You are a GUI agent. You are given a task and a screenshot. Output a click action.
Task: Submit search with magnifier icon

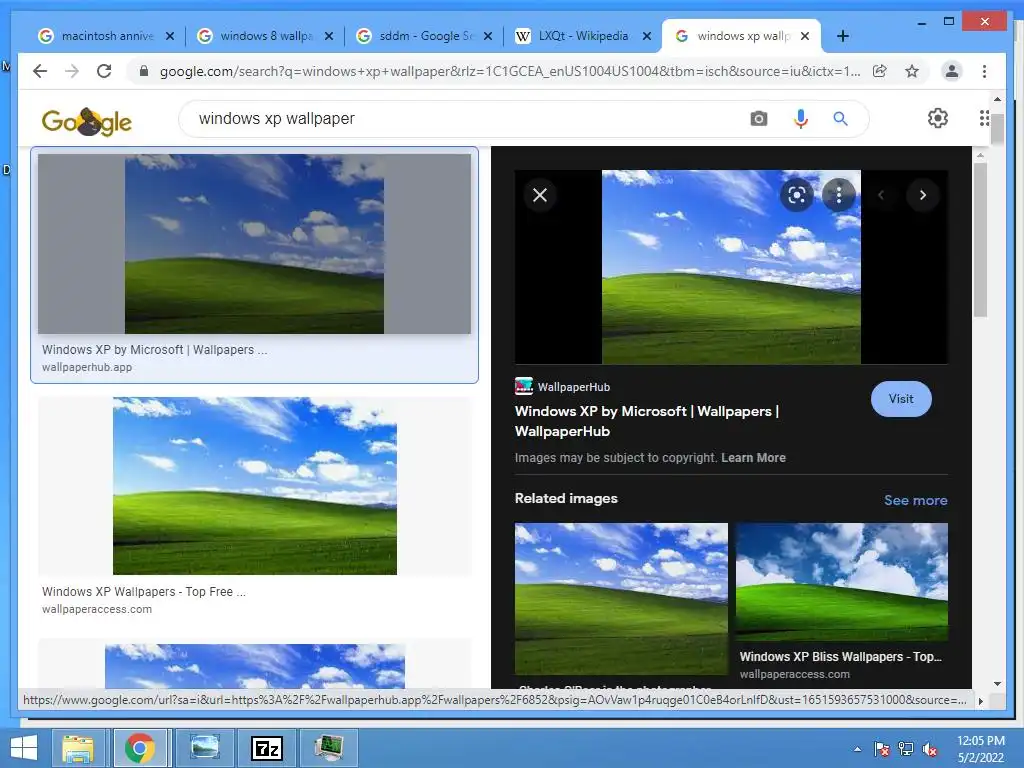tap(840, 119)
